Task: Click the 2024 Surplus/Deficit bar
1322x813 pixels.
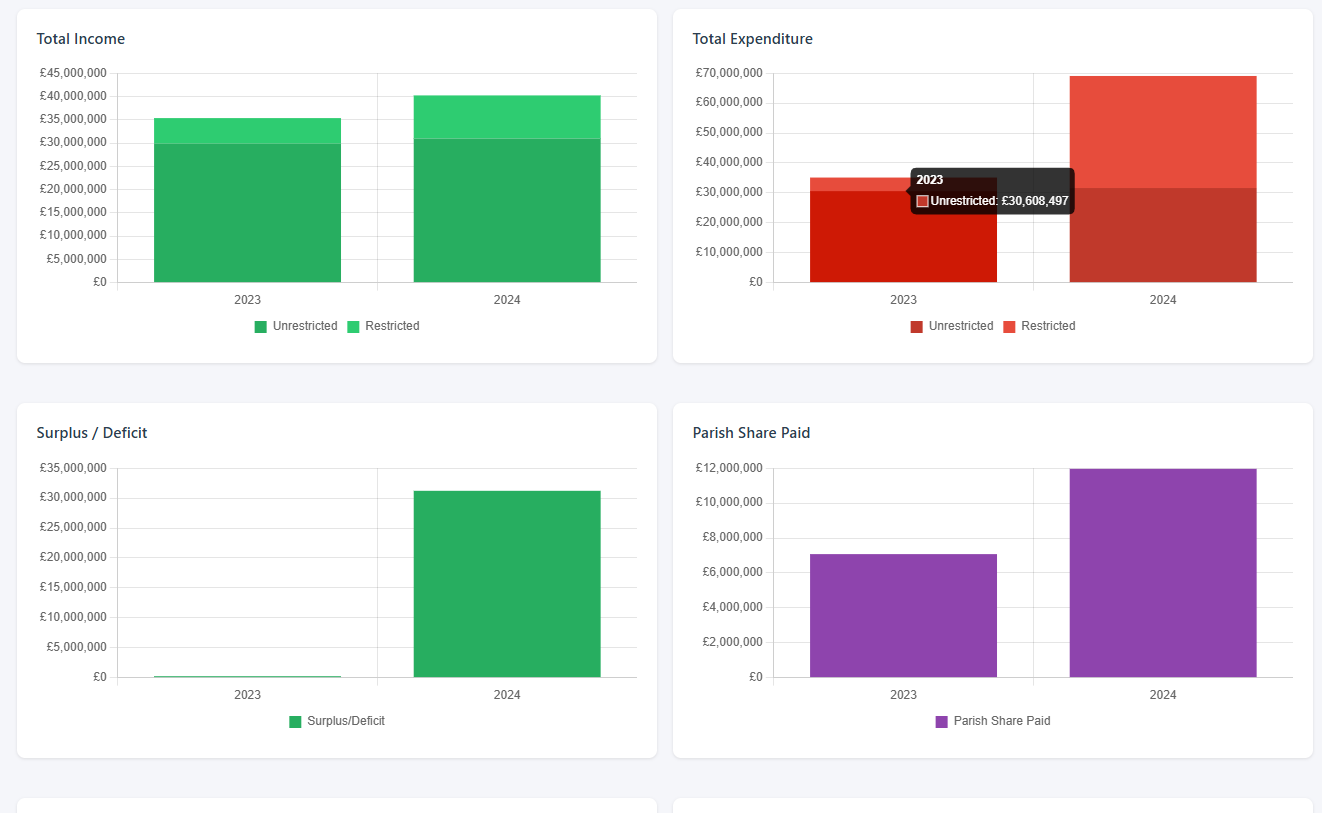Action: [507, 584]
